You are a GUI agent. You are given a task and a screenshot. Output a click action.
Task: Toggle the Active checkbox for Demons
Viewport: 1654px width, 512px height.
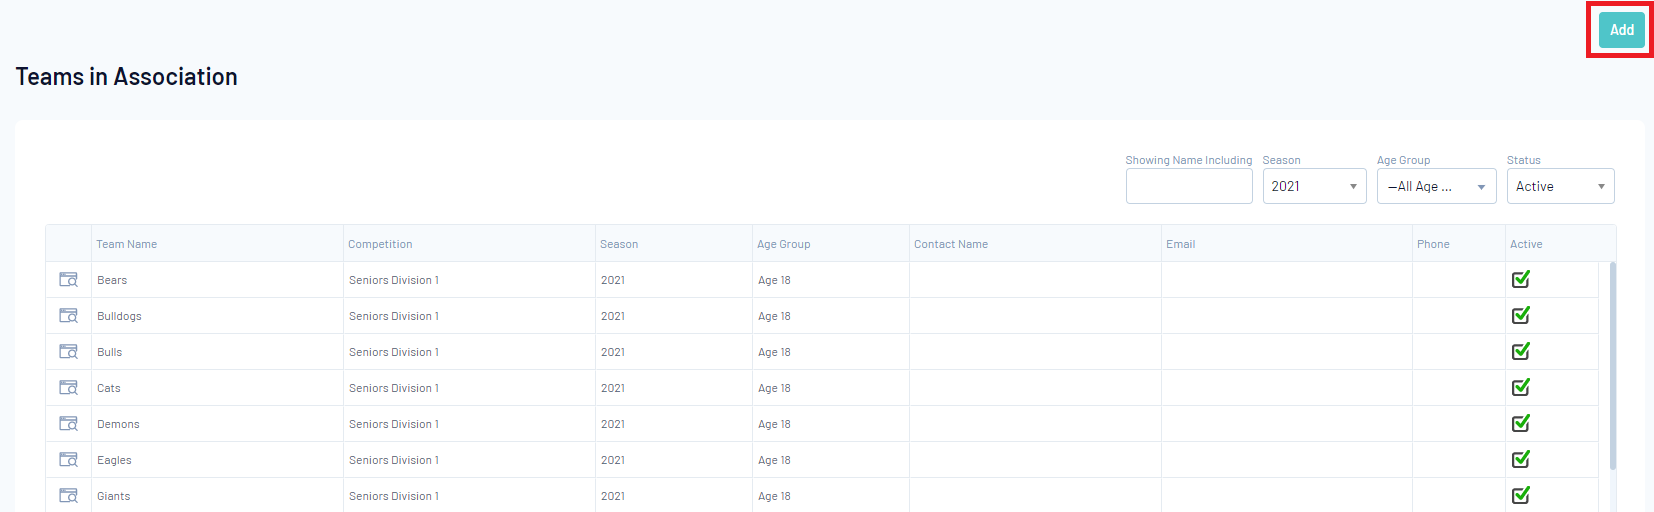click(x=1521, y=423)
